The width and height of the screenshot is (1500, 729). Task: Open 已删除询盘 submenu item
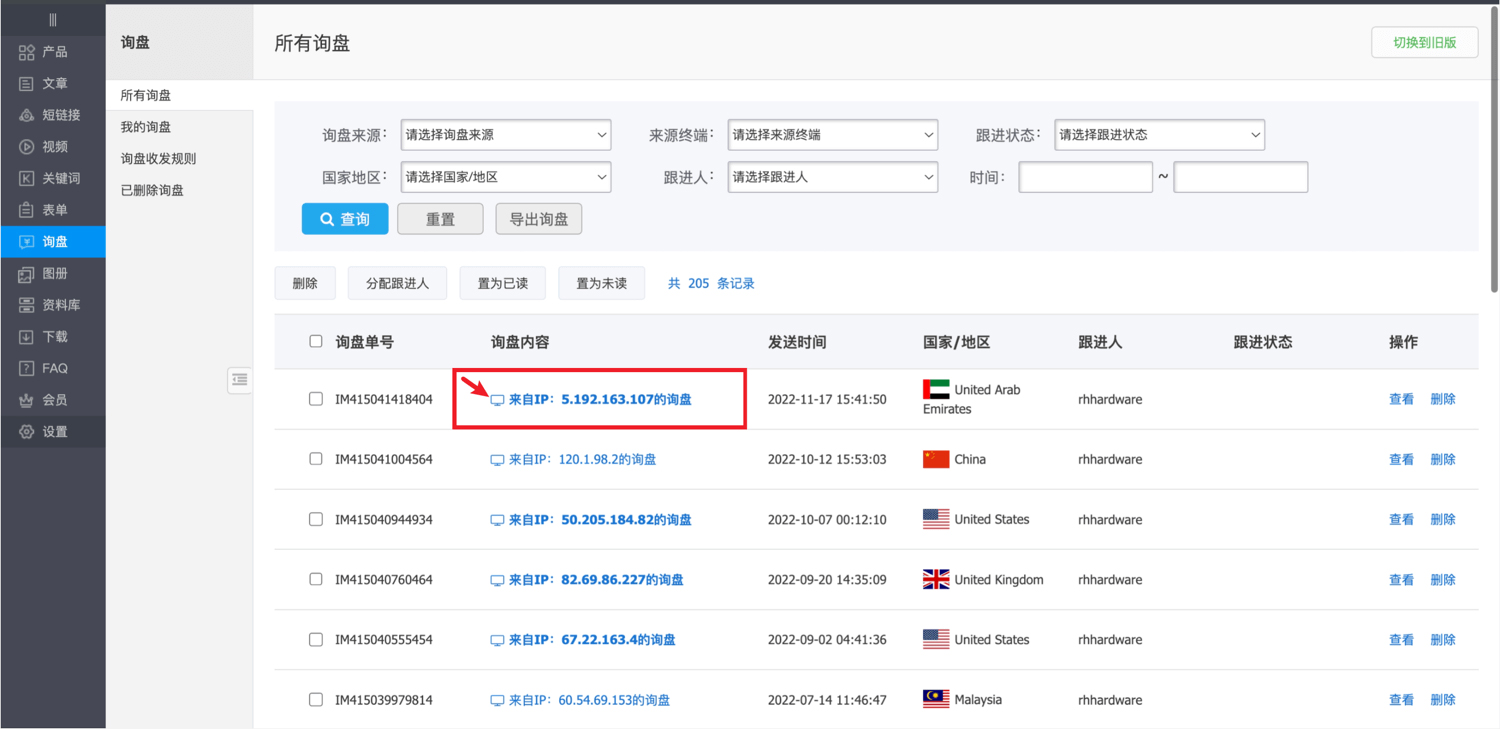(152, 190)
